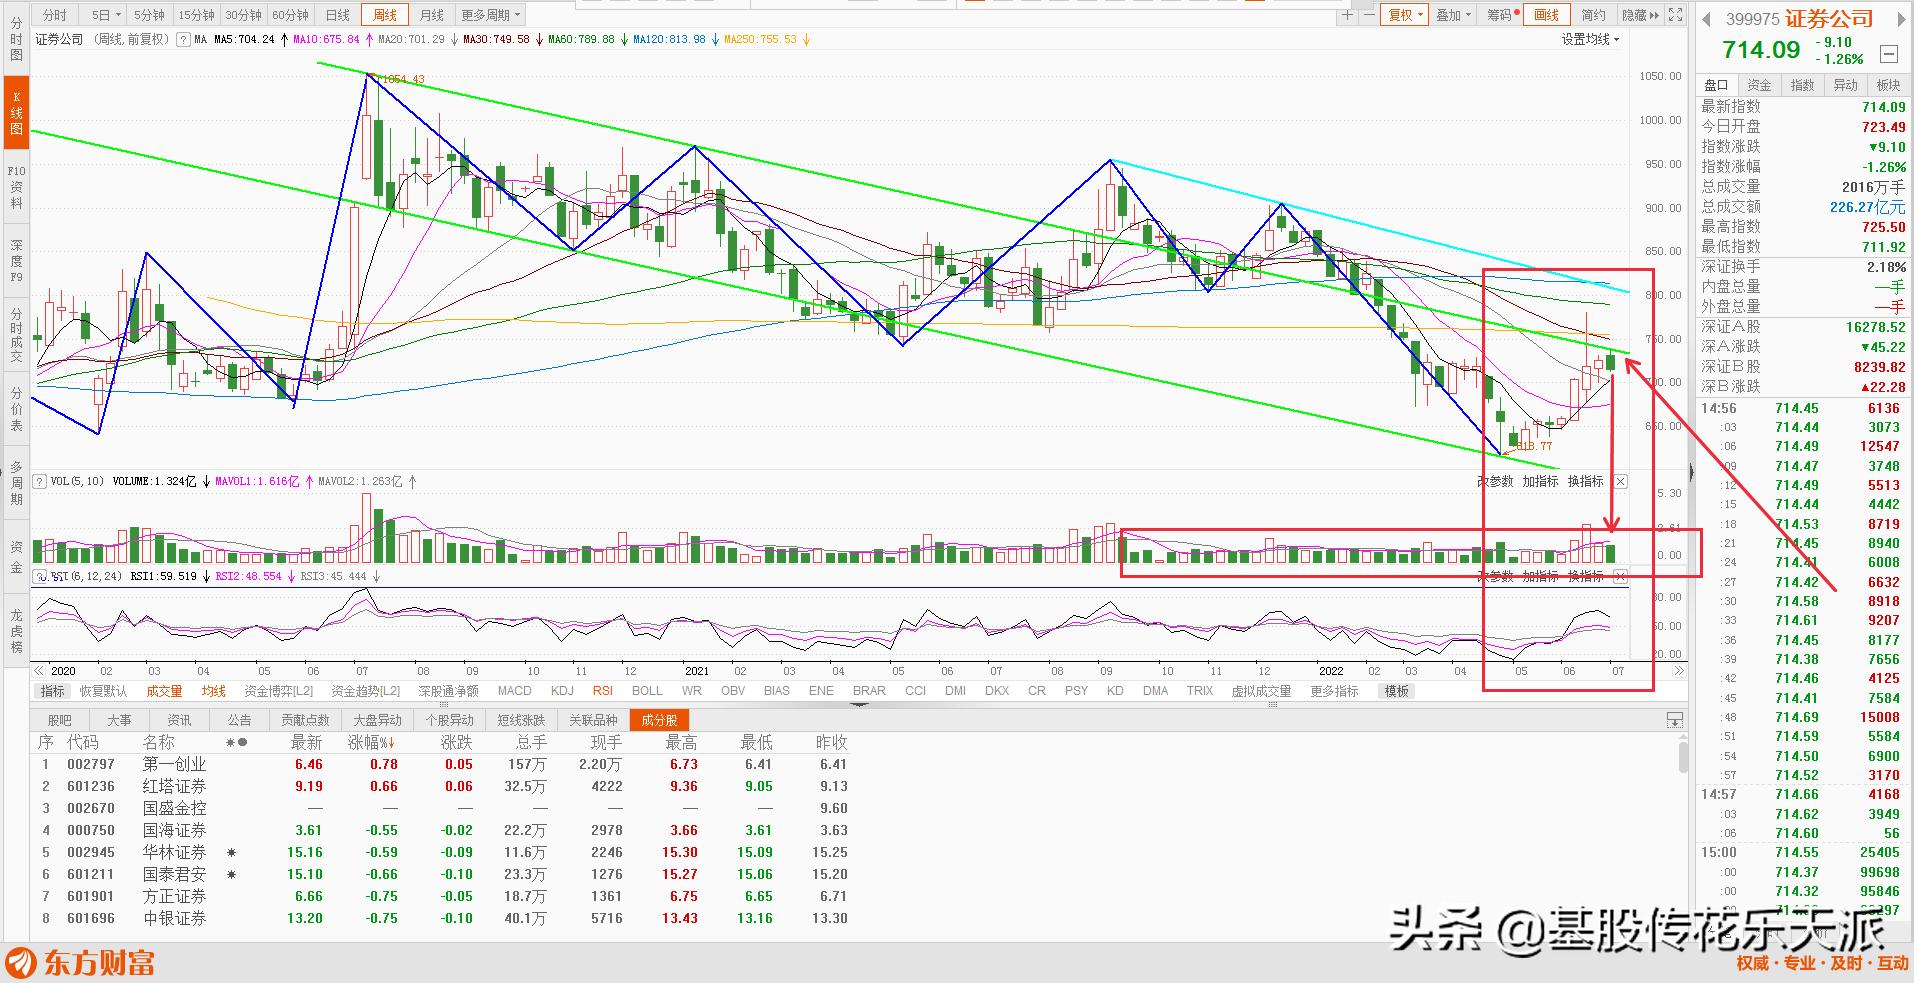The image size is (1914, 983).
Task: Open the 资金 tab in the quote panel
Action: [1759, 85]
